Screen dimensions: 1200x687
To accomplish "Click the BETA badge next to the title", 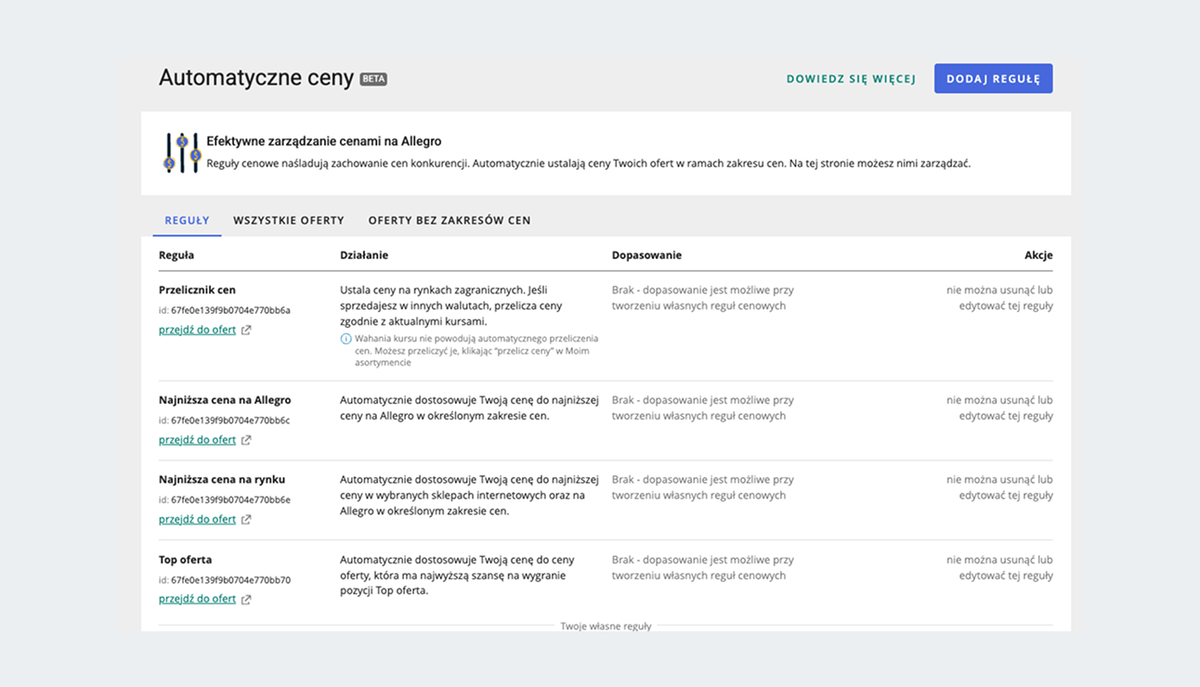I will 373,79.
